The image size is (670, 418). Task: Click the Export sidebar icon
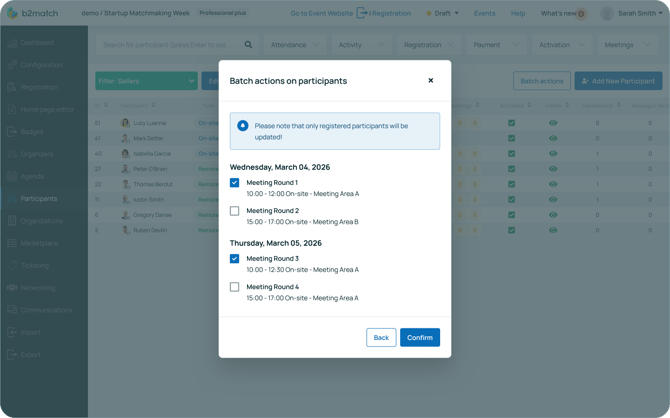pos(12,355)
